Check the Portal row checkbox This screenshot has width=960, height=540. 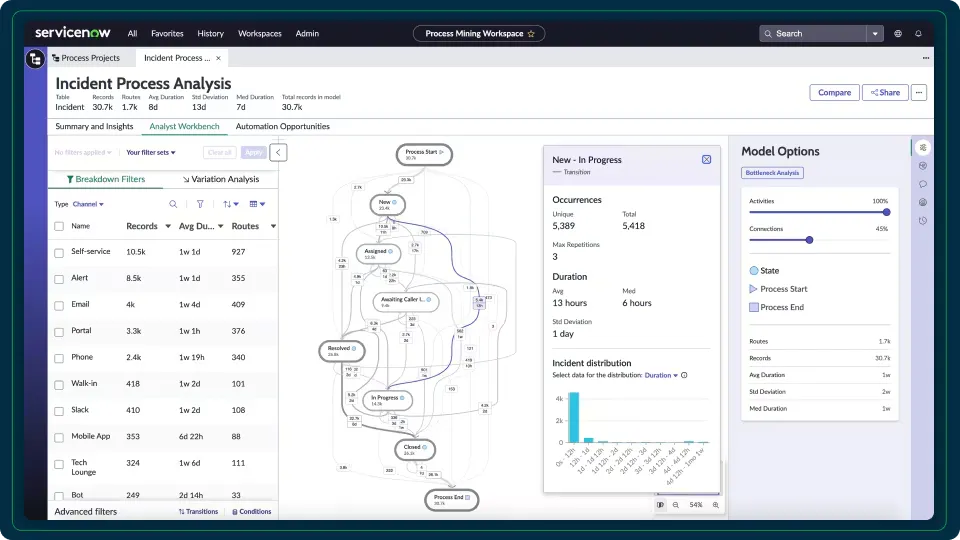[x=59, y=332]
